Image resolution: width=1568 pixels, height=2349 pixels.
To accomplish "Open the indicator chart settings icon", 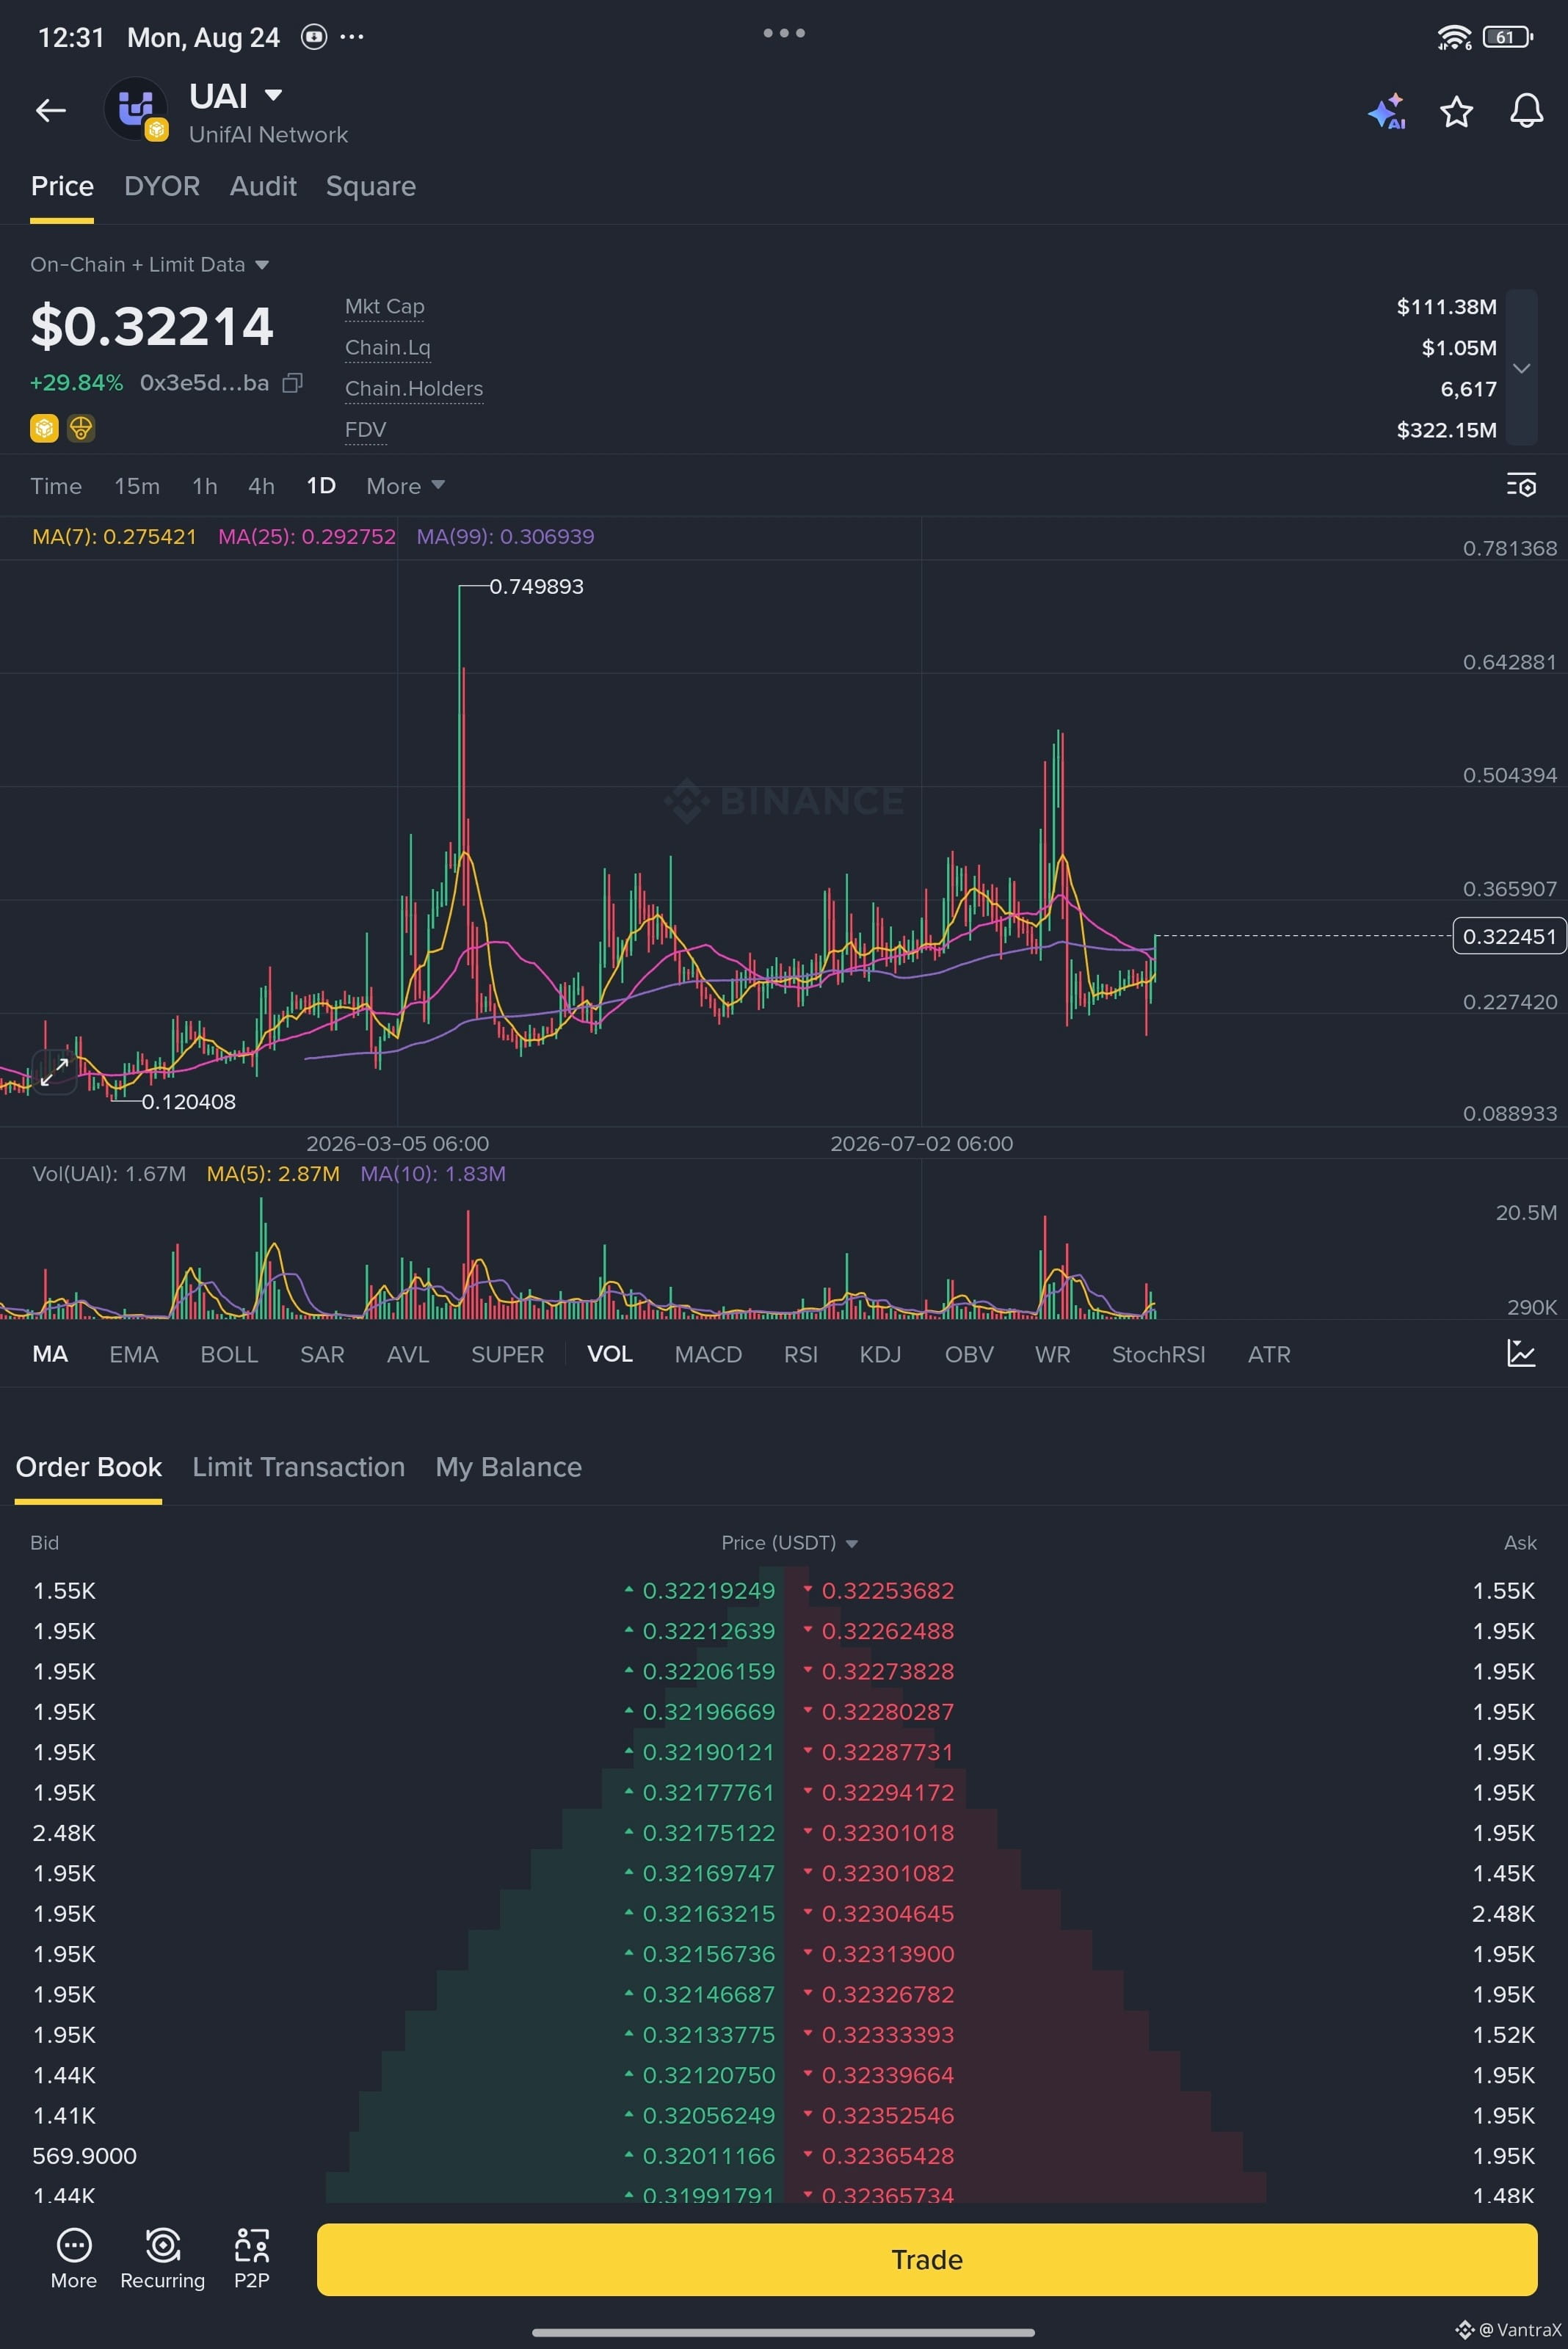I will click(x=1521, y=1354).
